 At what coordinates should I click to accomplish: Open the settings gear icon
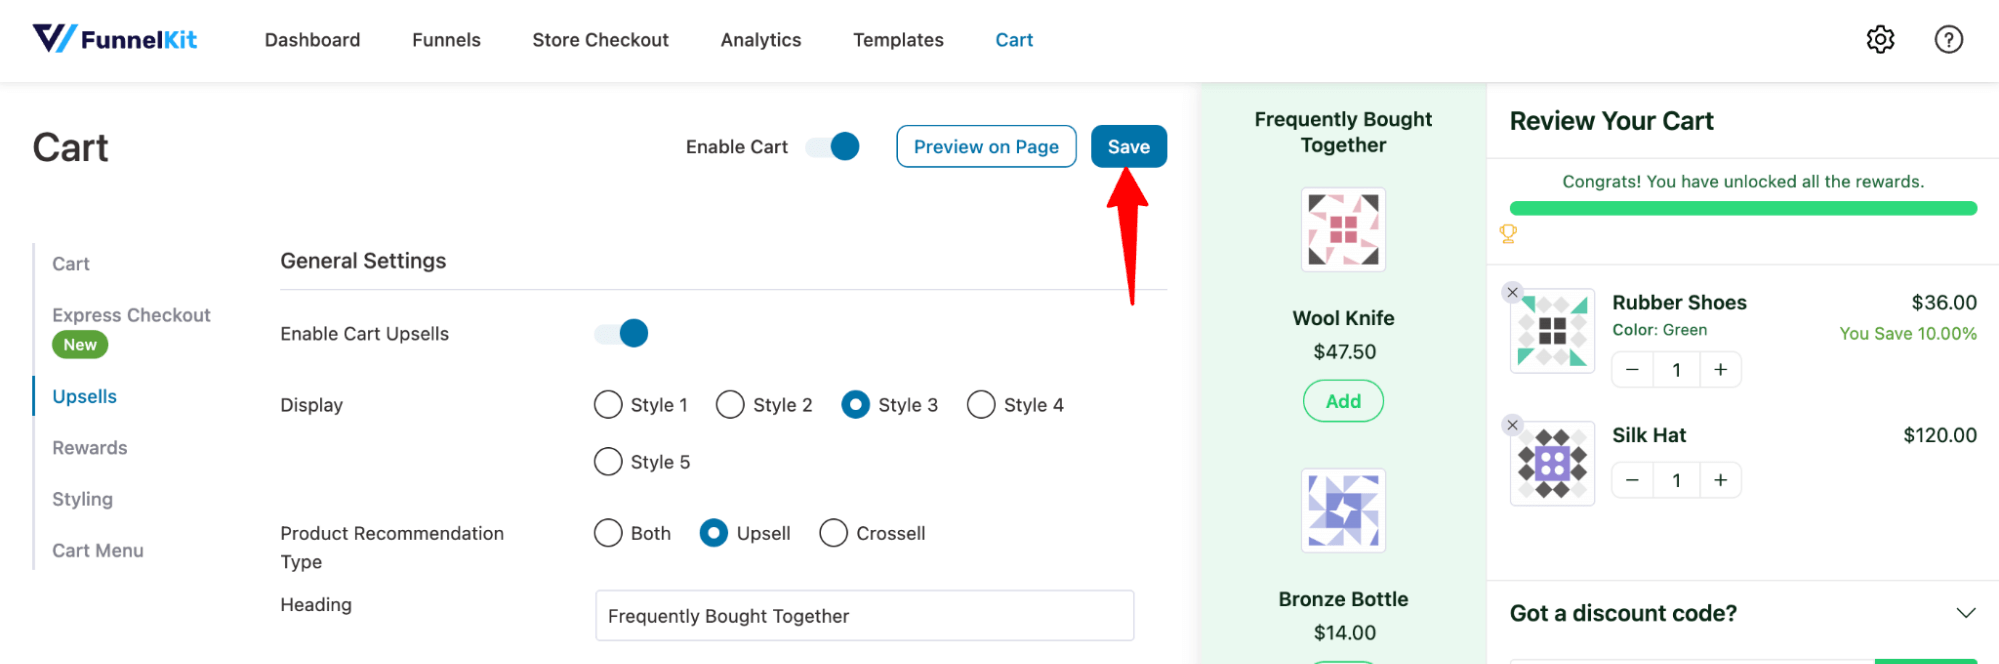pos(1880,39)
